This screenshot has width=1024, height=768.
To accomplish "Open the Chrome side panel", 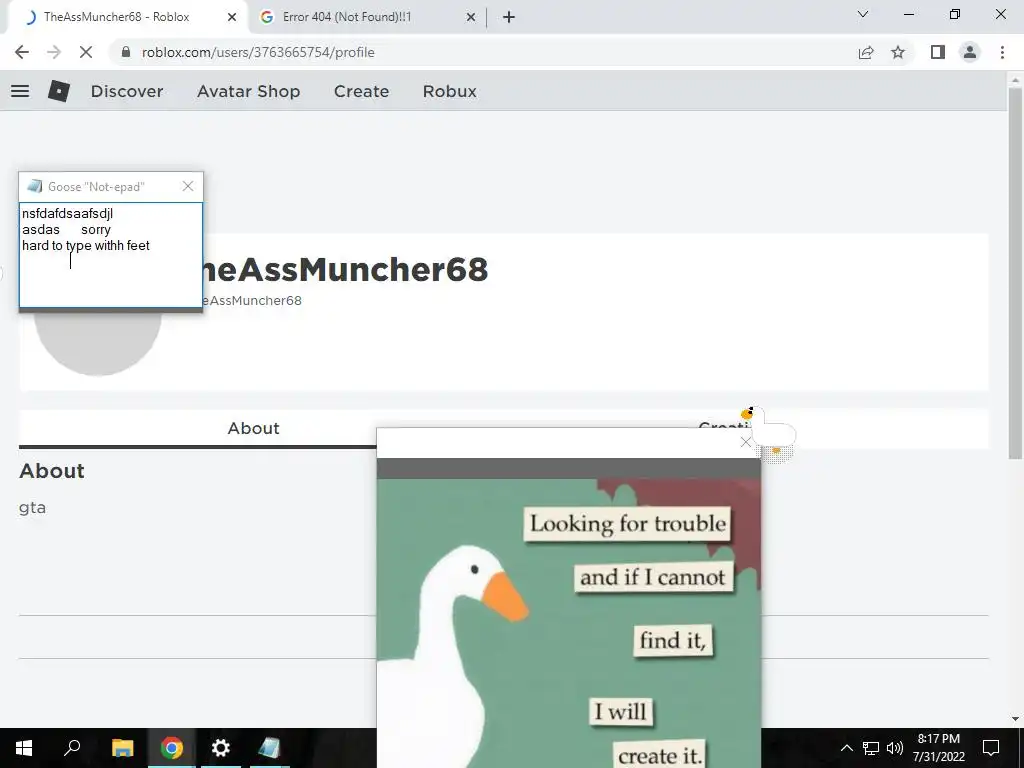I will (938, 52).
